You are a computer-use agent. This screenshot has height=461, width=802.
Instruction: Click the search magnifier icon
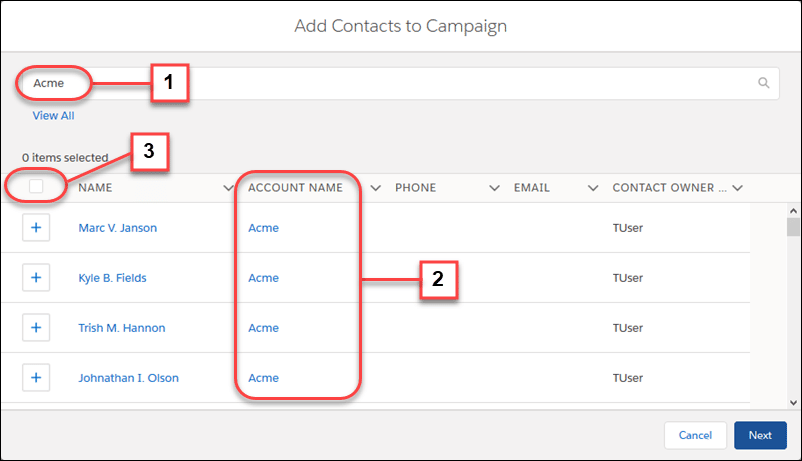coord(763,83)
